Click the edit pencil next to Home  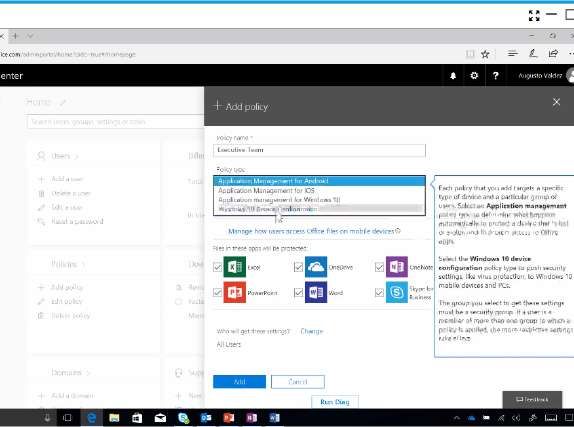point(63,103)
